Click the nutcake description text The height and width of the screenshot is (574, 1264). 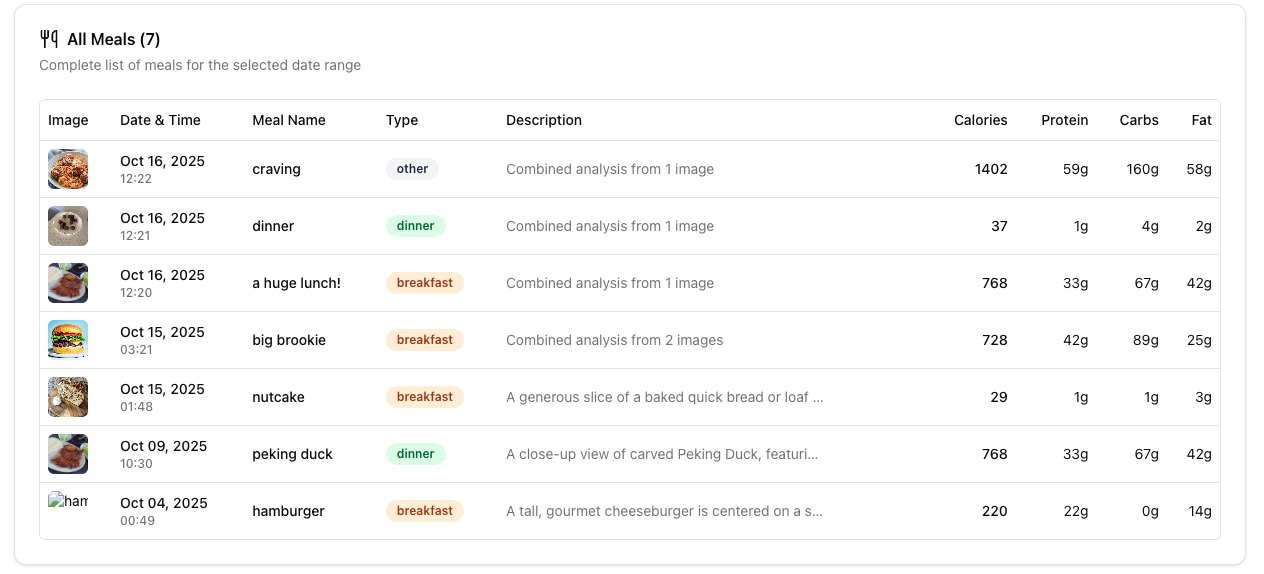pos(664,397)
